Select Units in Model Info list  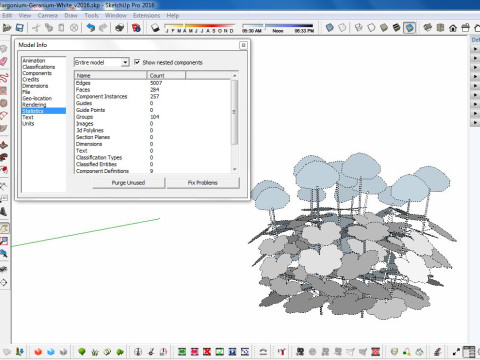28,123
